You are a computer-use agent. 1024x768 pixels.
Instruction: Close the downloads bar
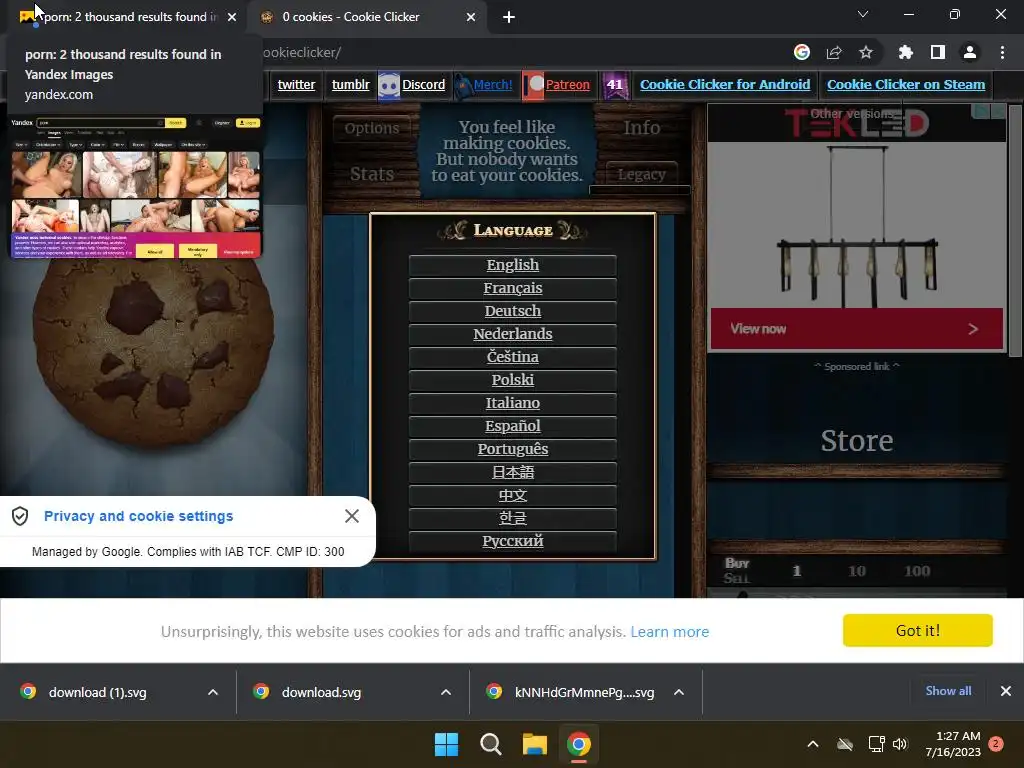click(x=1006, y=691)
